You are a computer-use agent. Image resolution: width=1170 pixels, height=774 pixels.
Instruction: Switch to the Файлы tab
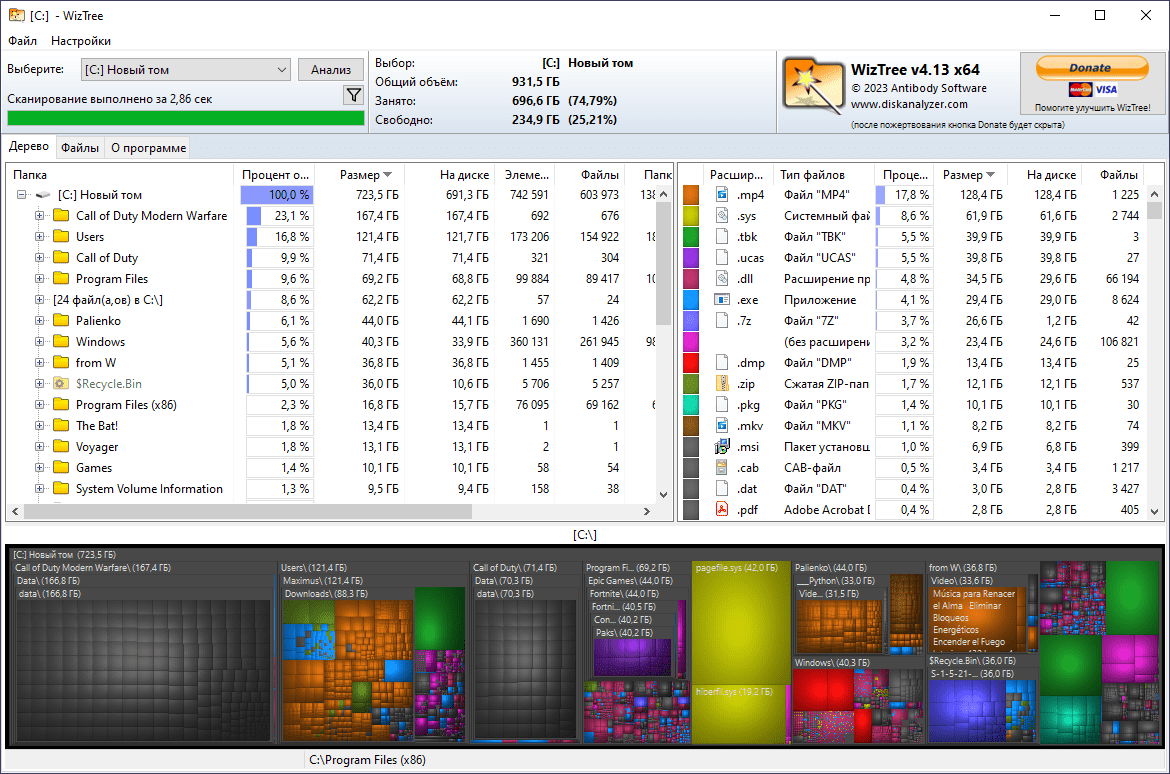coord(80,148)
